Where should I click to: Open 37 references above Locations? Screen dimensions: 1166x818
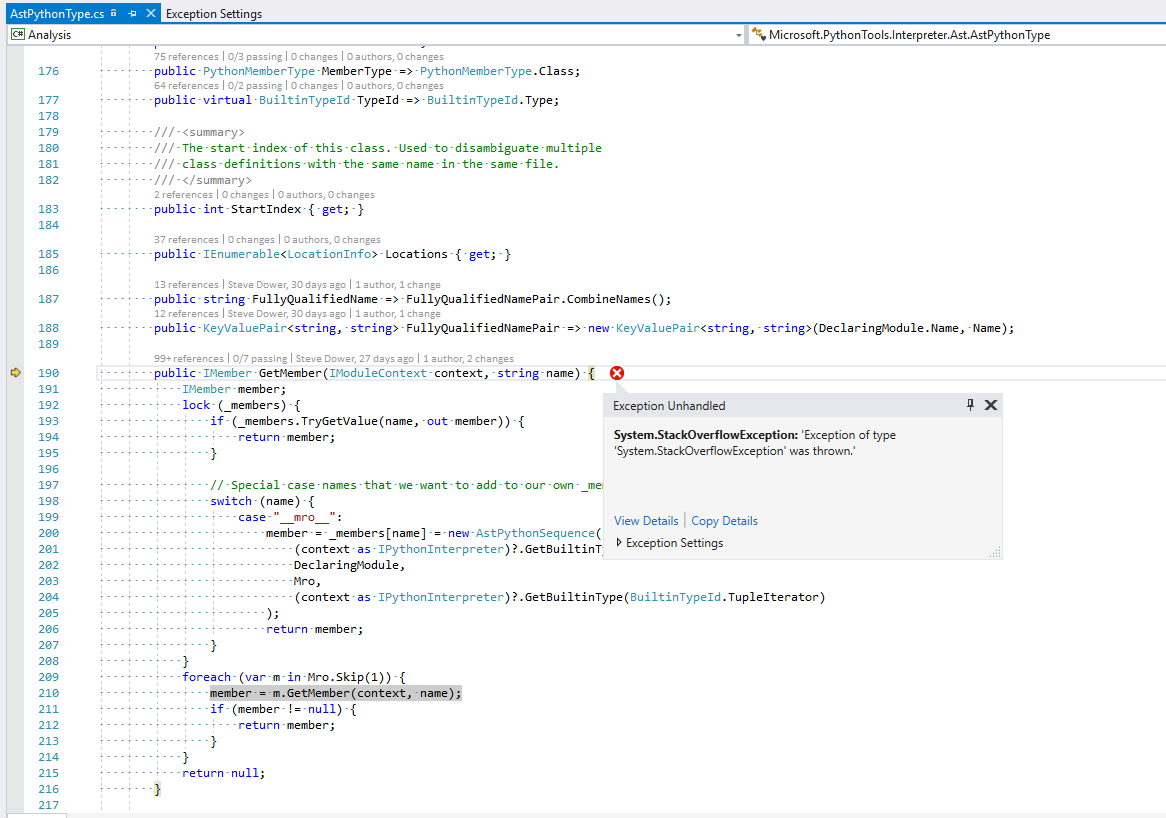pos(186,239)
